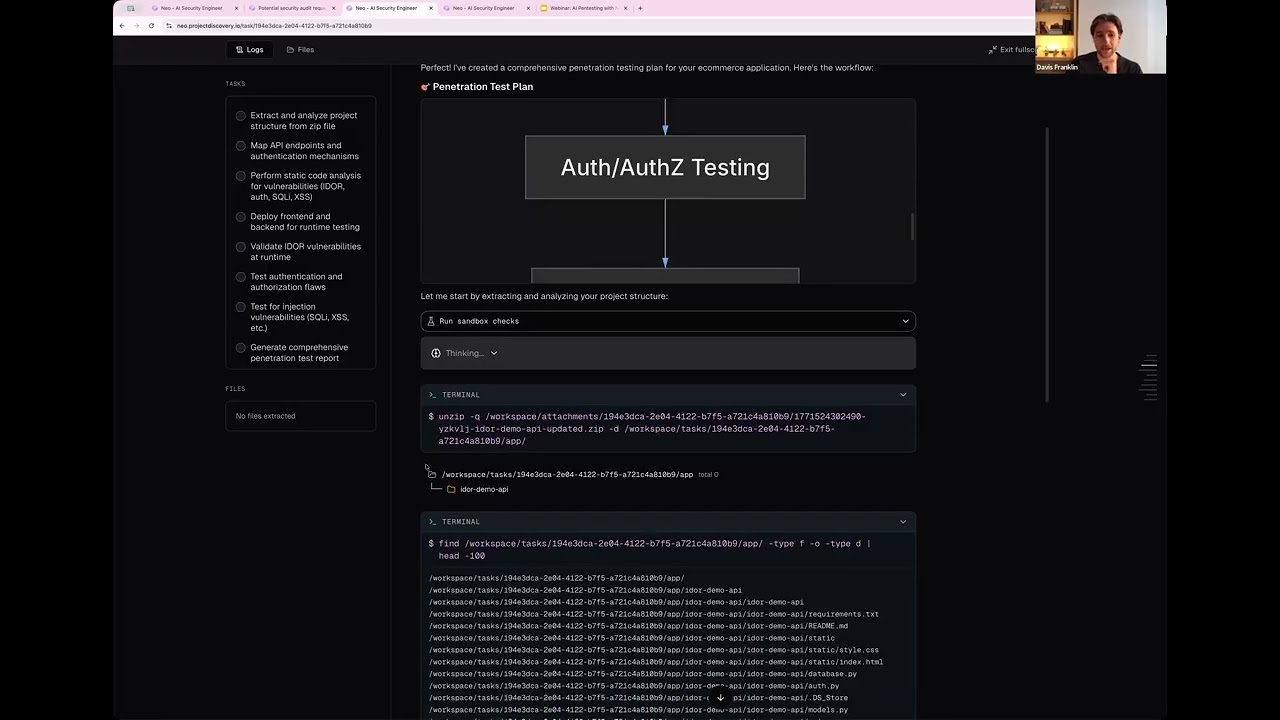Click the No files extracted box

coord(301,416)
